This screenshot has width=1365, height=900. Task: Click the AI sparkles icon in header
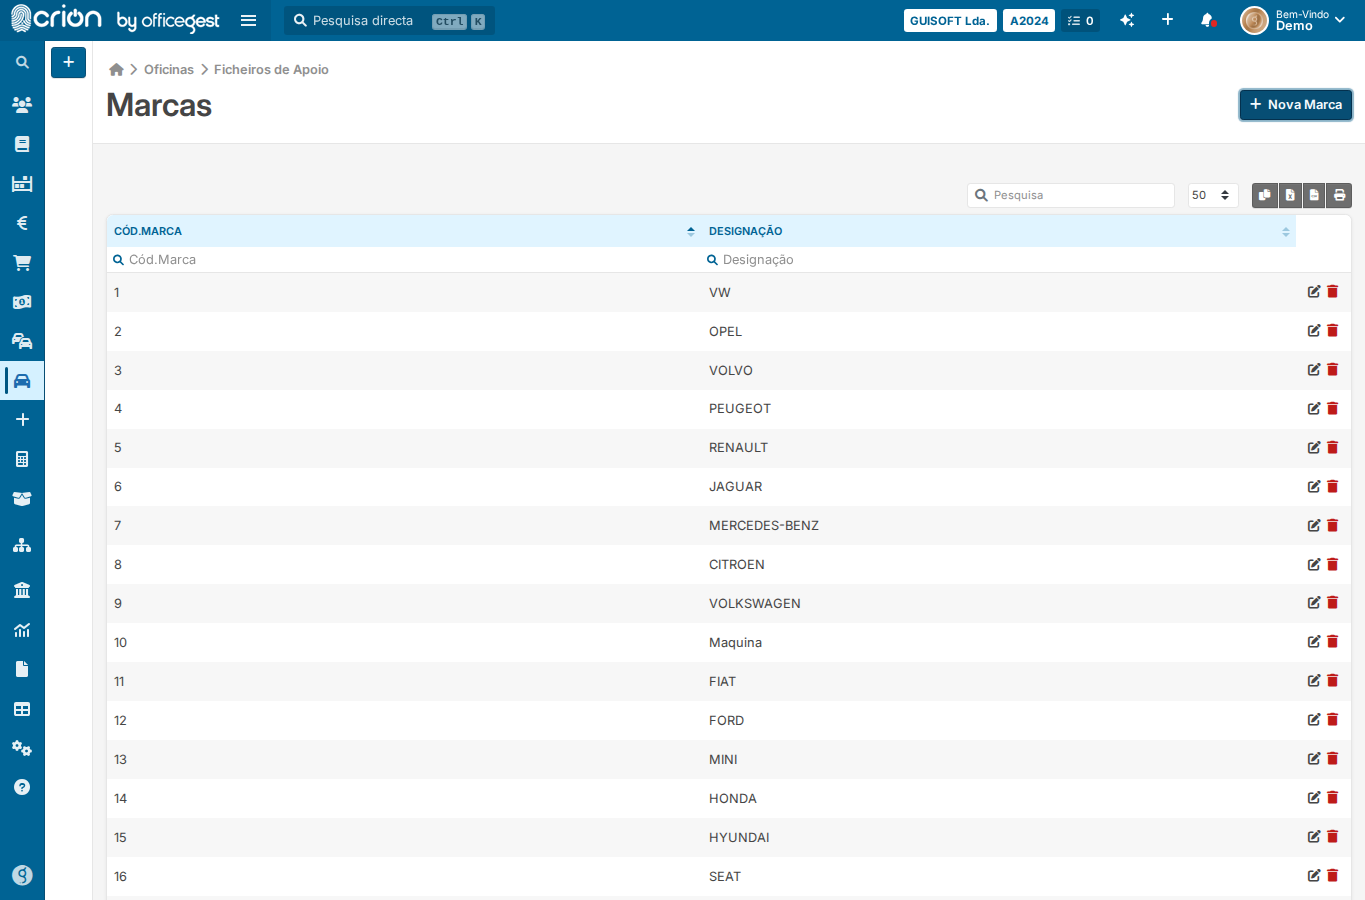pyautogui.click(x=1127, y=20)
